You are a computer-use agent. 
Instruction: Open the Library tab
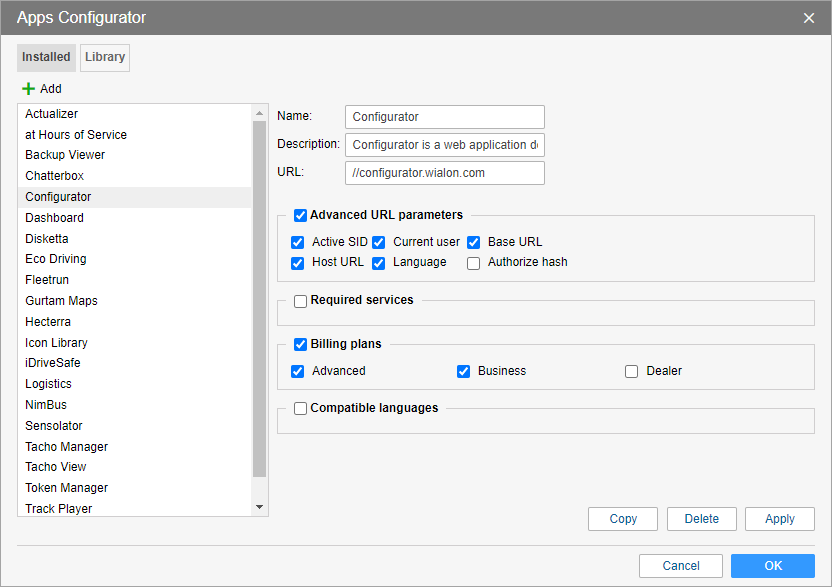105,57
